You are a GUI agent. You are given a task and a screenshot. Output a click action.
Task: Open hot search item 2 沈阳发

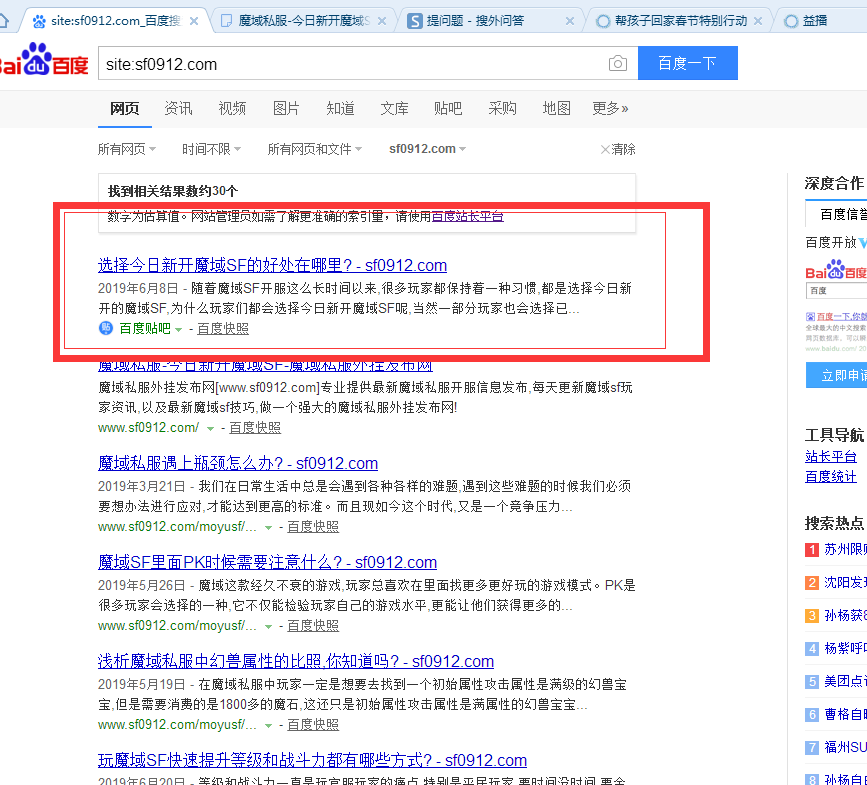[x=845, y=583]
